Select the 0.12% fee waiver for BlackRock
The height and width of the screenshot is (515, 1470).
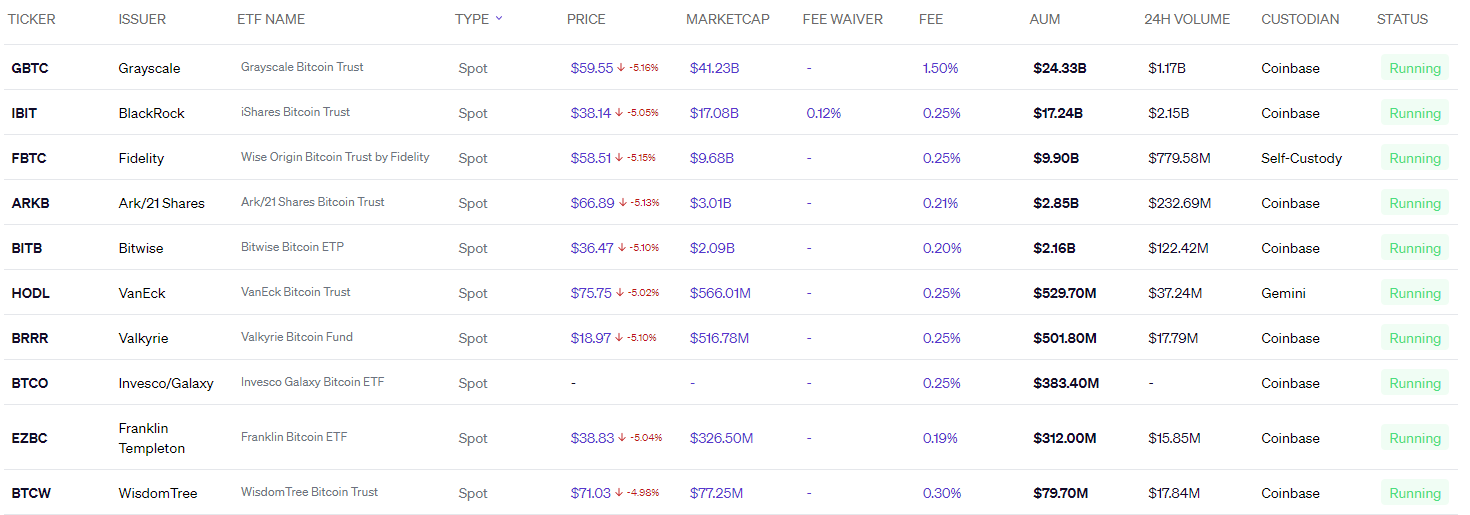tap(823, 113)
